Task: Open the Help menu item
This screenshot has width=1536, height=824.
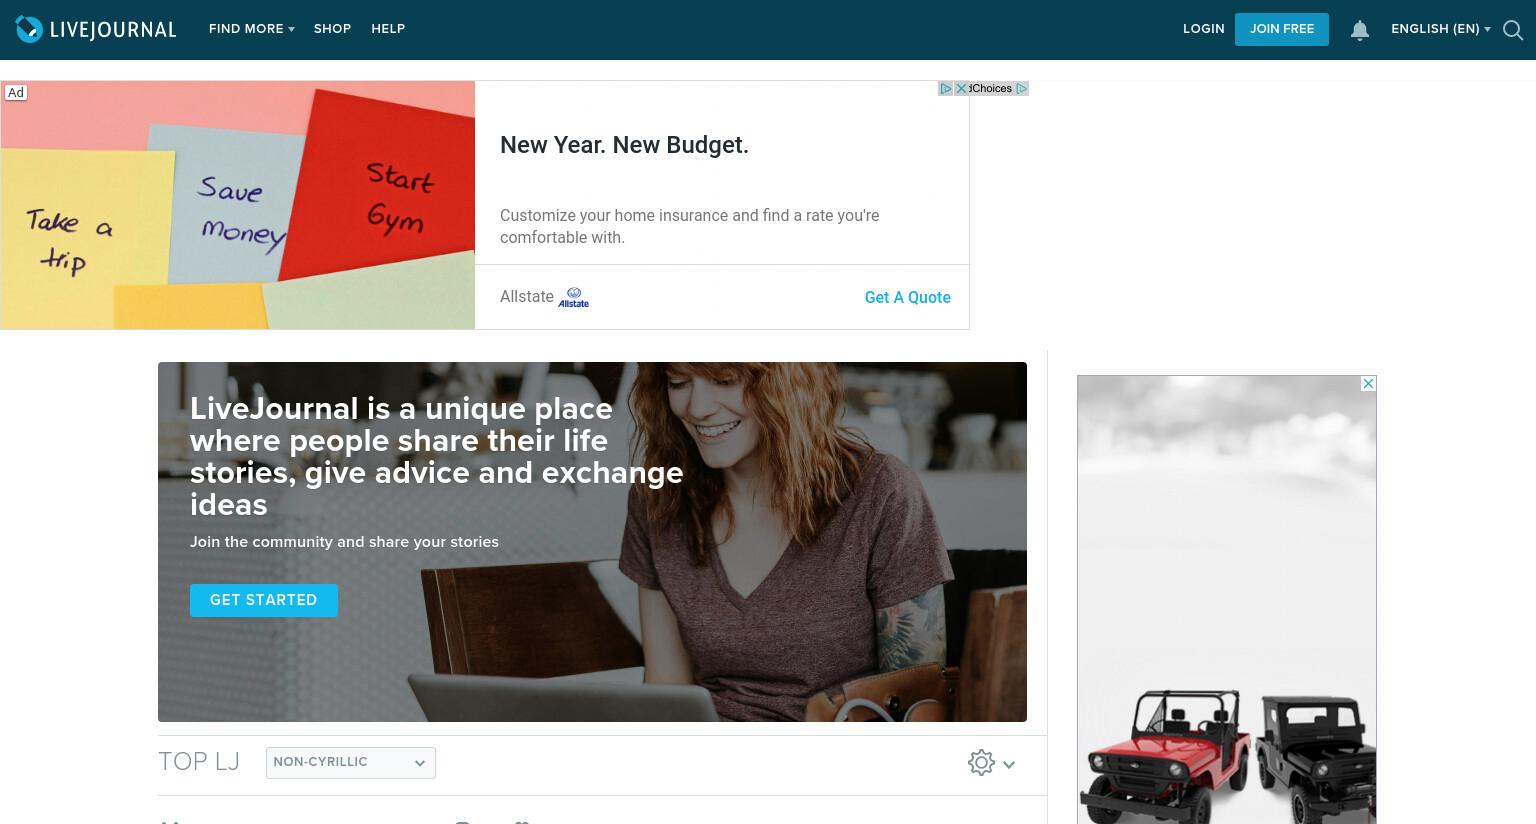Action: (x=388, y=29)
